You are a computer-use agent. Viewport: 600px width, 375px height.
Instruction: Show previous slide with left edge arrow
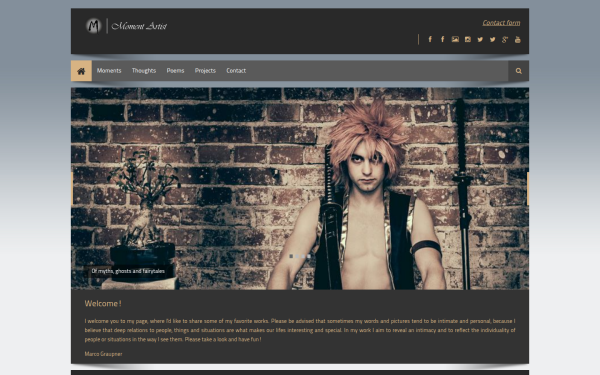[72, 188]
